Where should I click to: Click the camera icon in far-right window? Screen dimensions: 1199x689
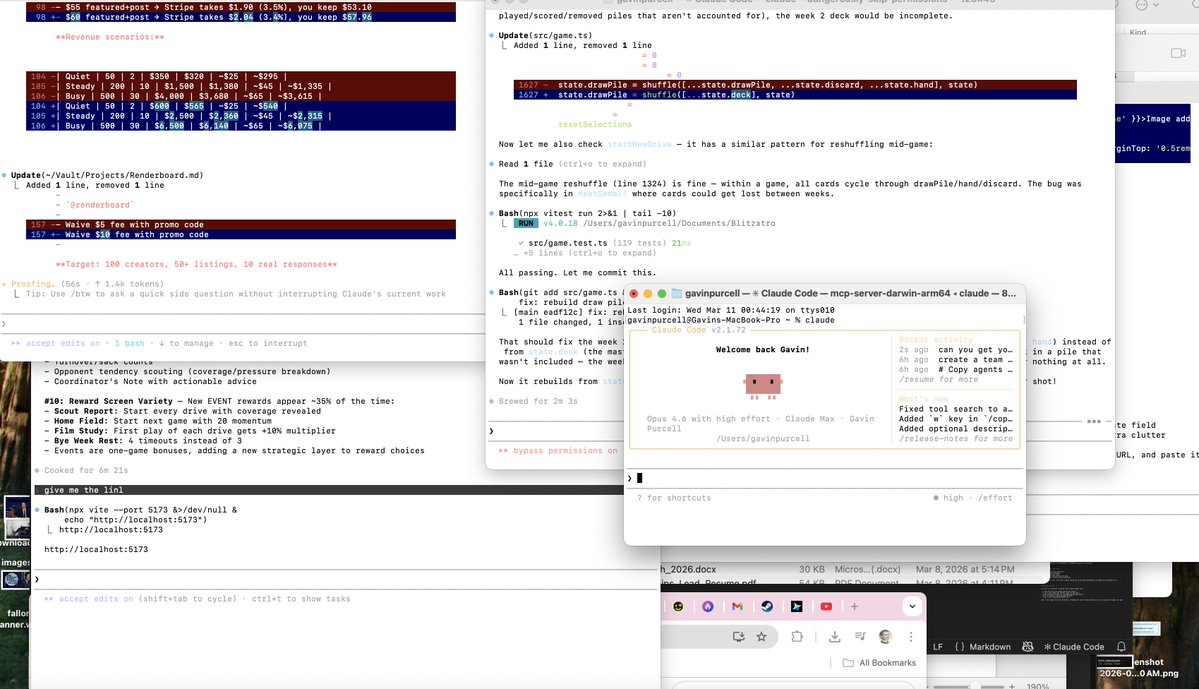click(1178, 53)
